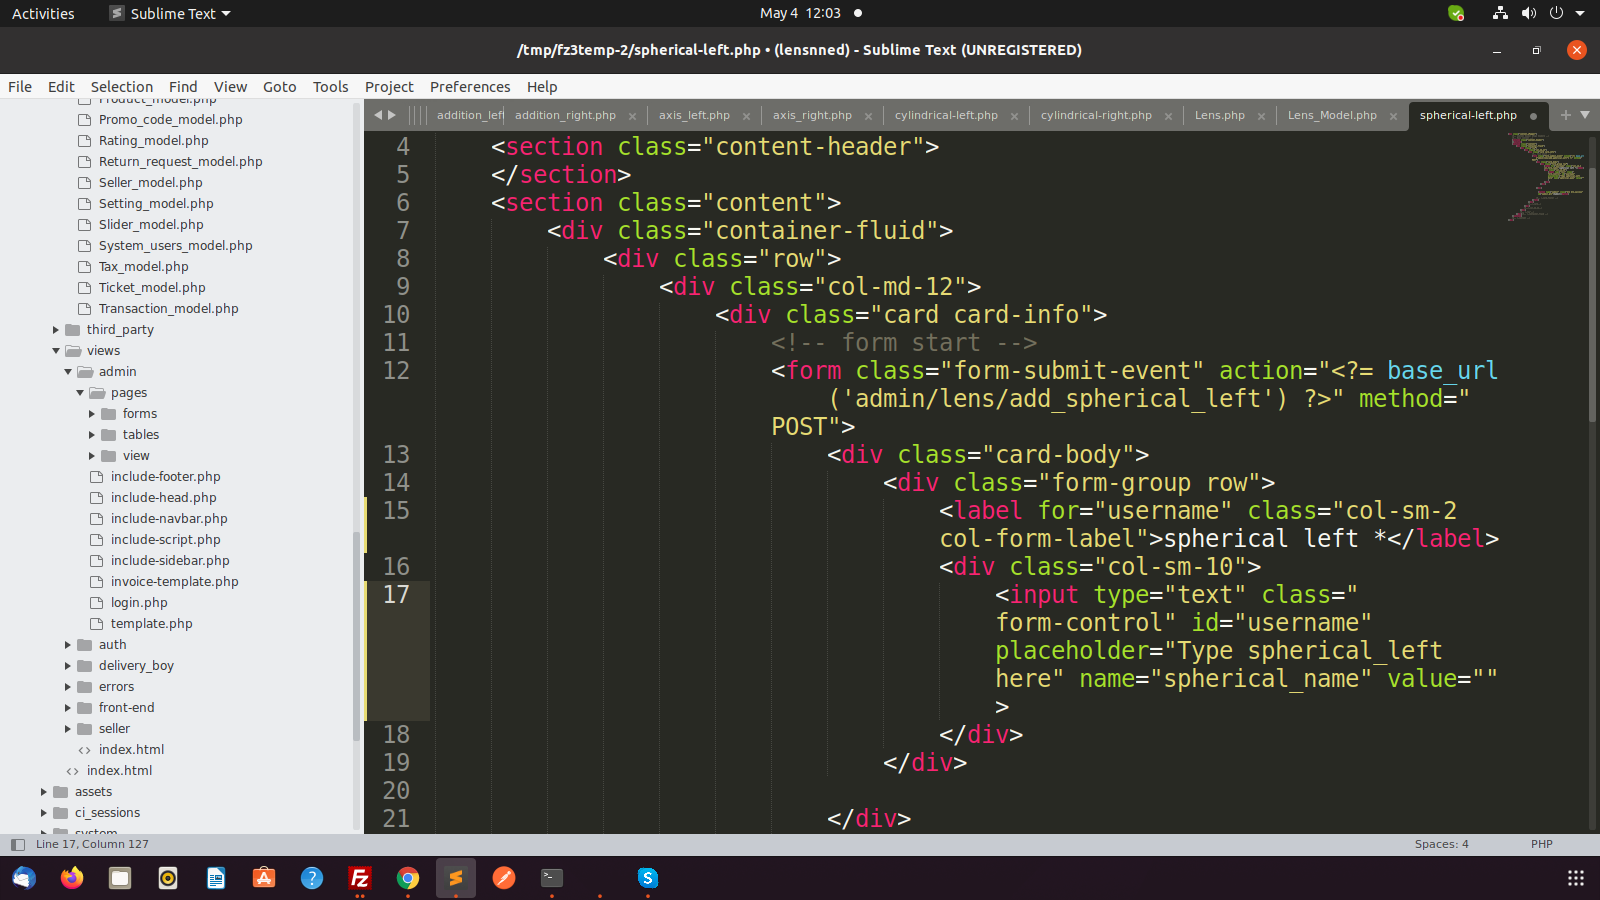Switch to FileZilla in the dock
Image resolution: width=1600 pixels, height=900 pixels.
pos(360,878)
